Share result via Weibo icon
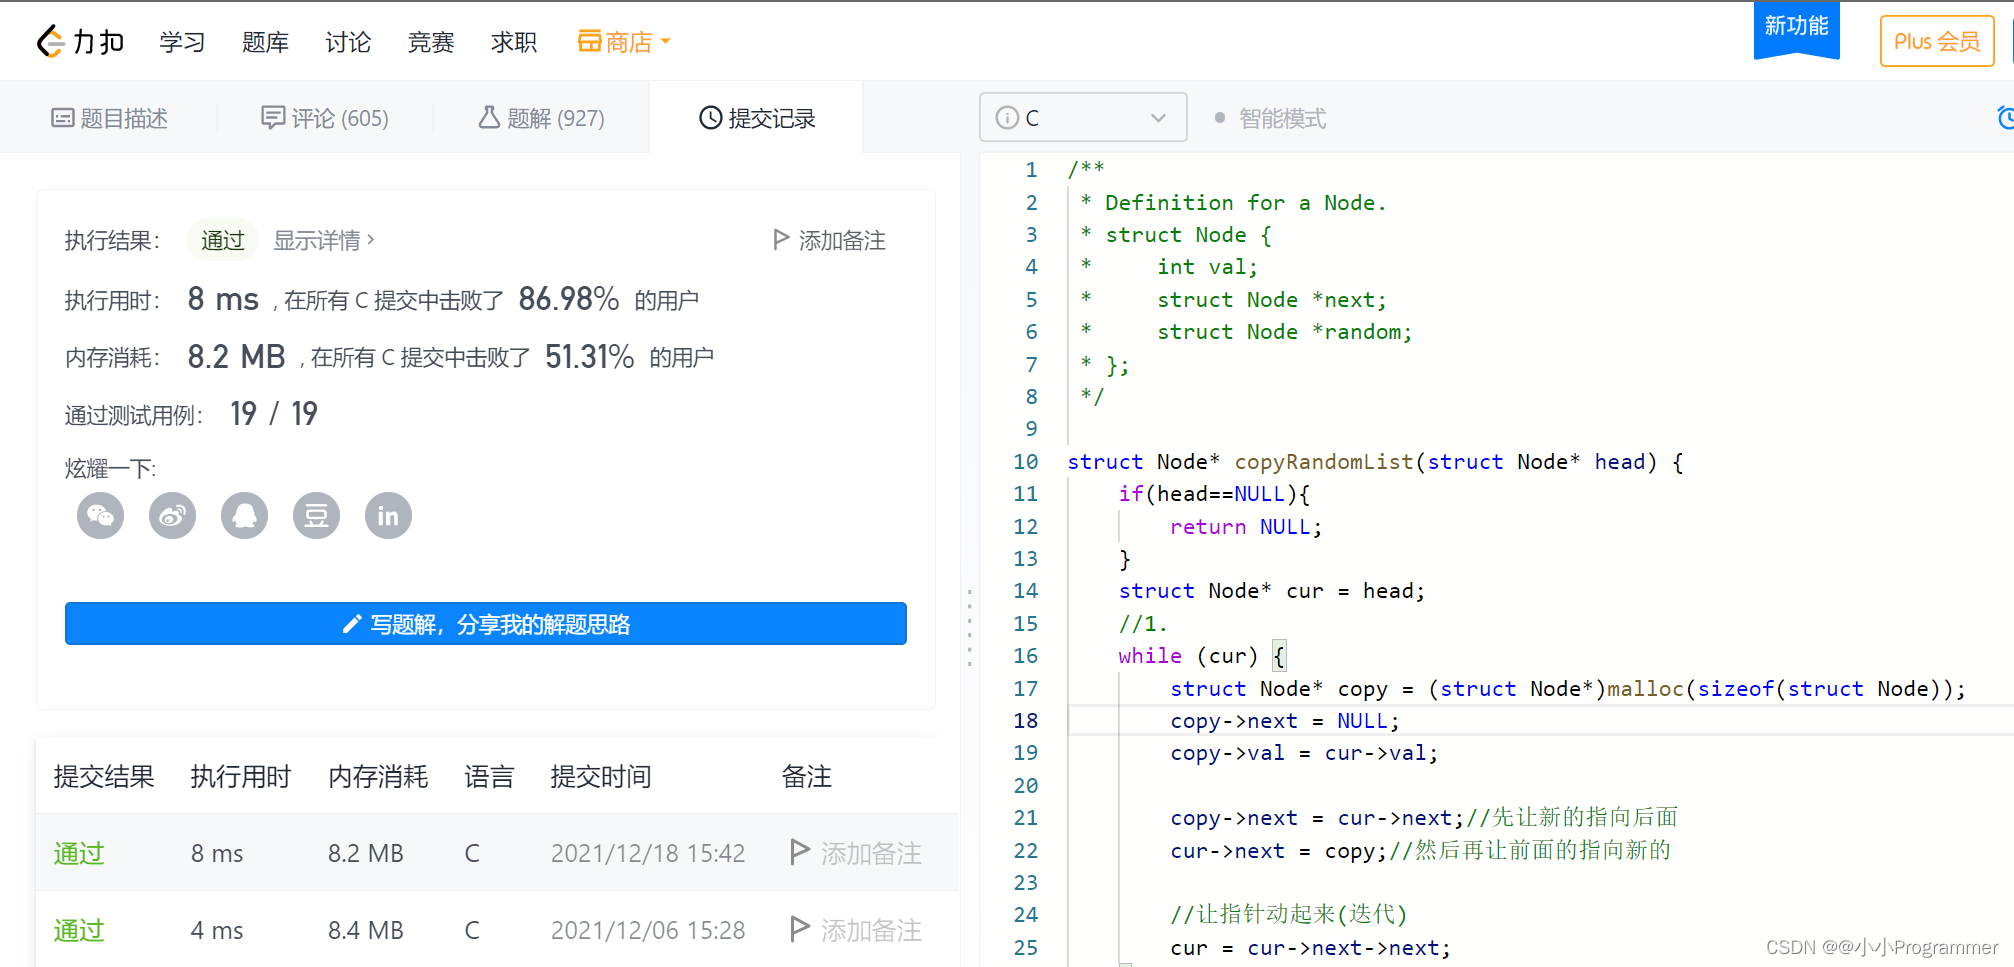Image resolution: width=2014 pixels, height=967 pixels. pyautogui.click(x=173, y=516)
